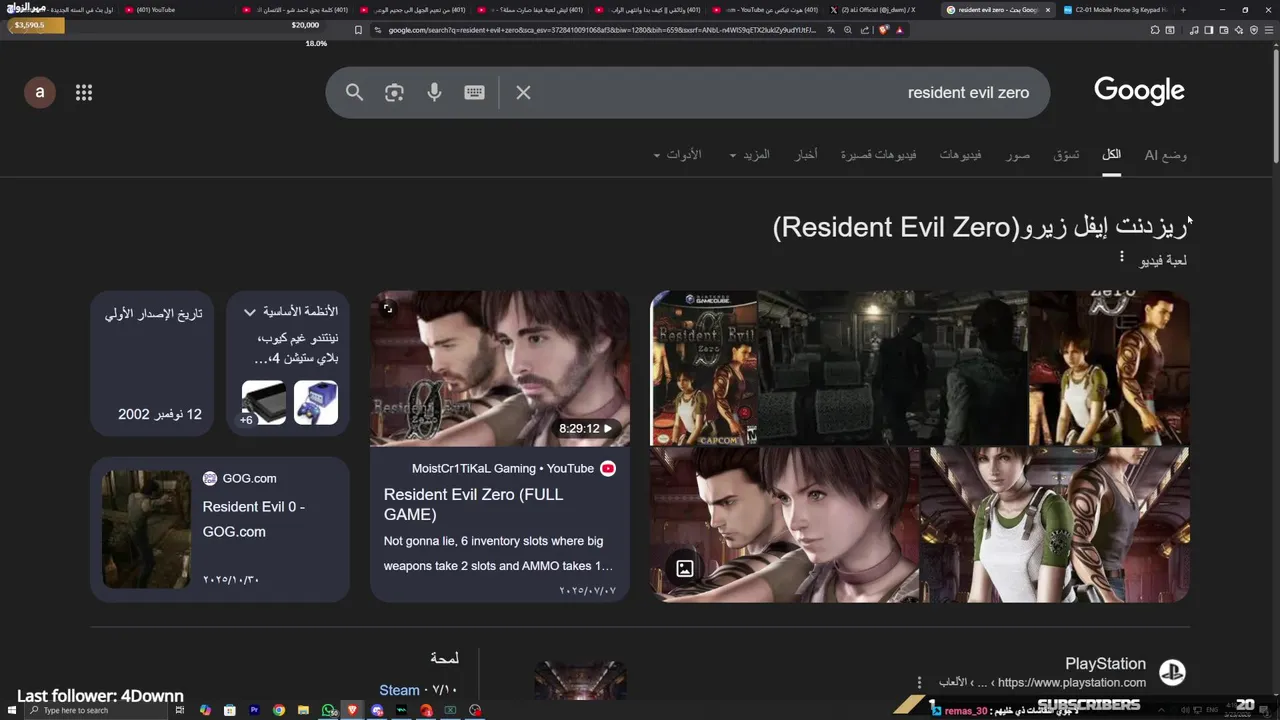Open the Rebecca and Billy close-up image
This screenshot has width=1280, height=720.
coord(784,525)
